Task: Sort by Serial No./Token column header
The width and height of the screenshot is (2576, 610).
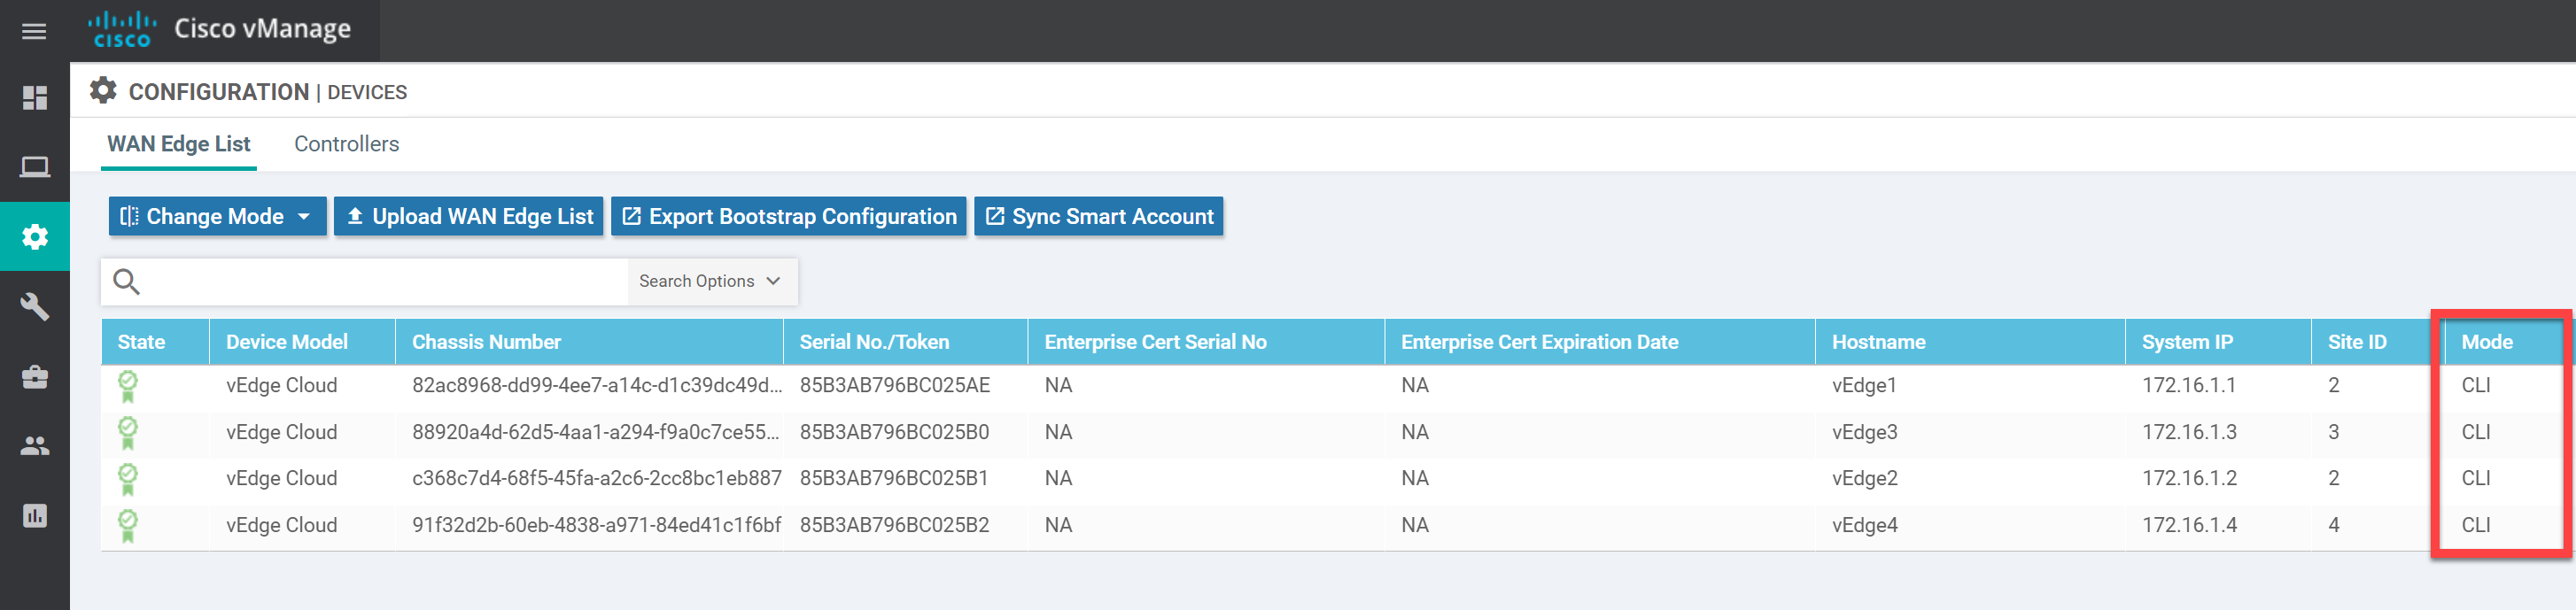Action: 905,342
